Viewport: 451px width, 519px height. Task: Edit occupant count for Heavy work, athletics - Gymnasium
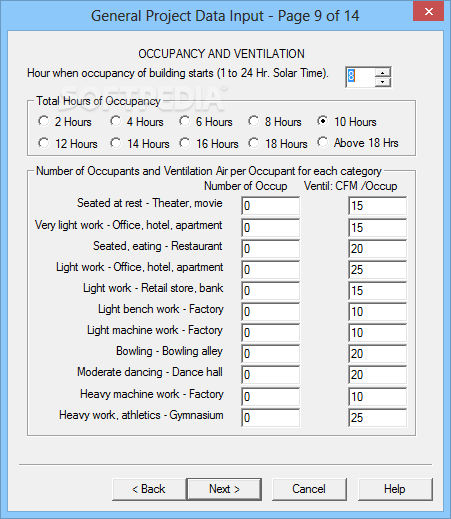[x=270, y=418]
